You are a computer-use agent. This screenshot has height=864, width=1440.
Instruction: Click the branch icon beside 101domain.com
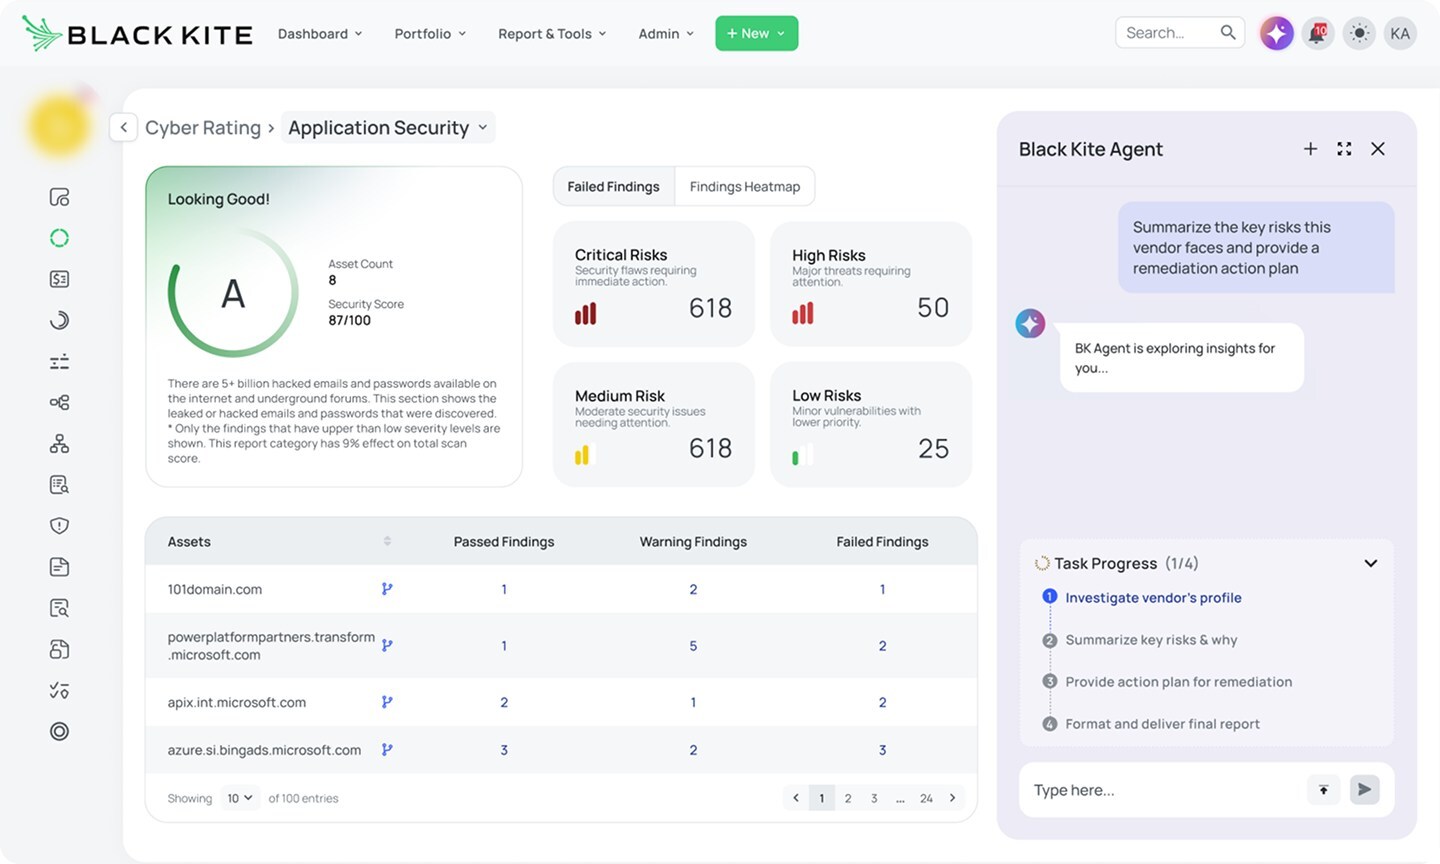click(x=387, y=589)
